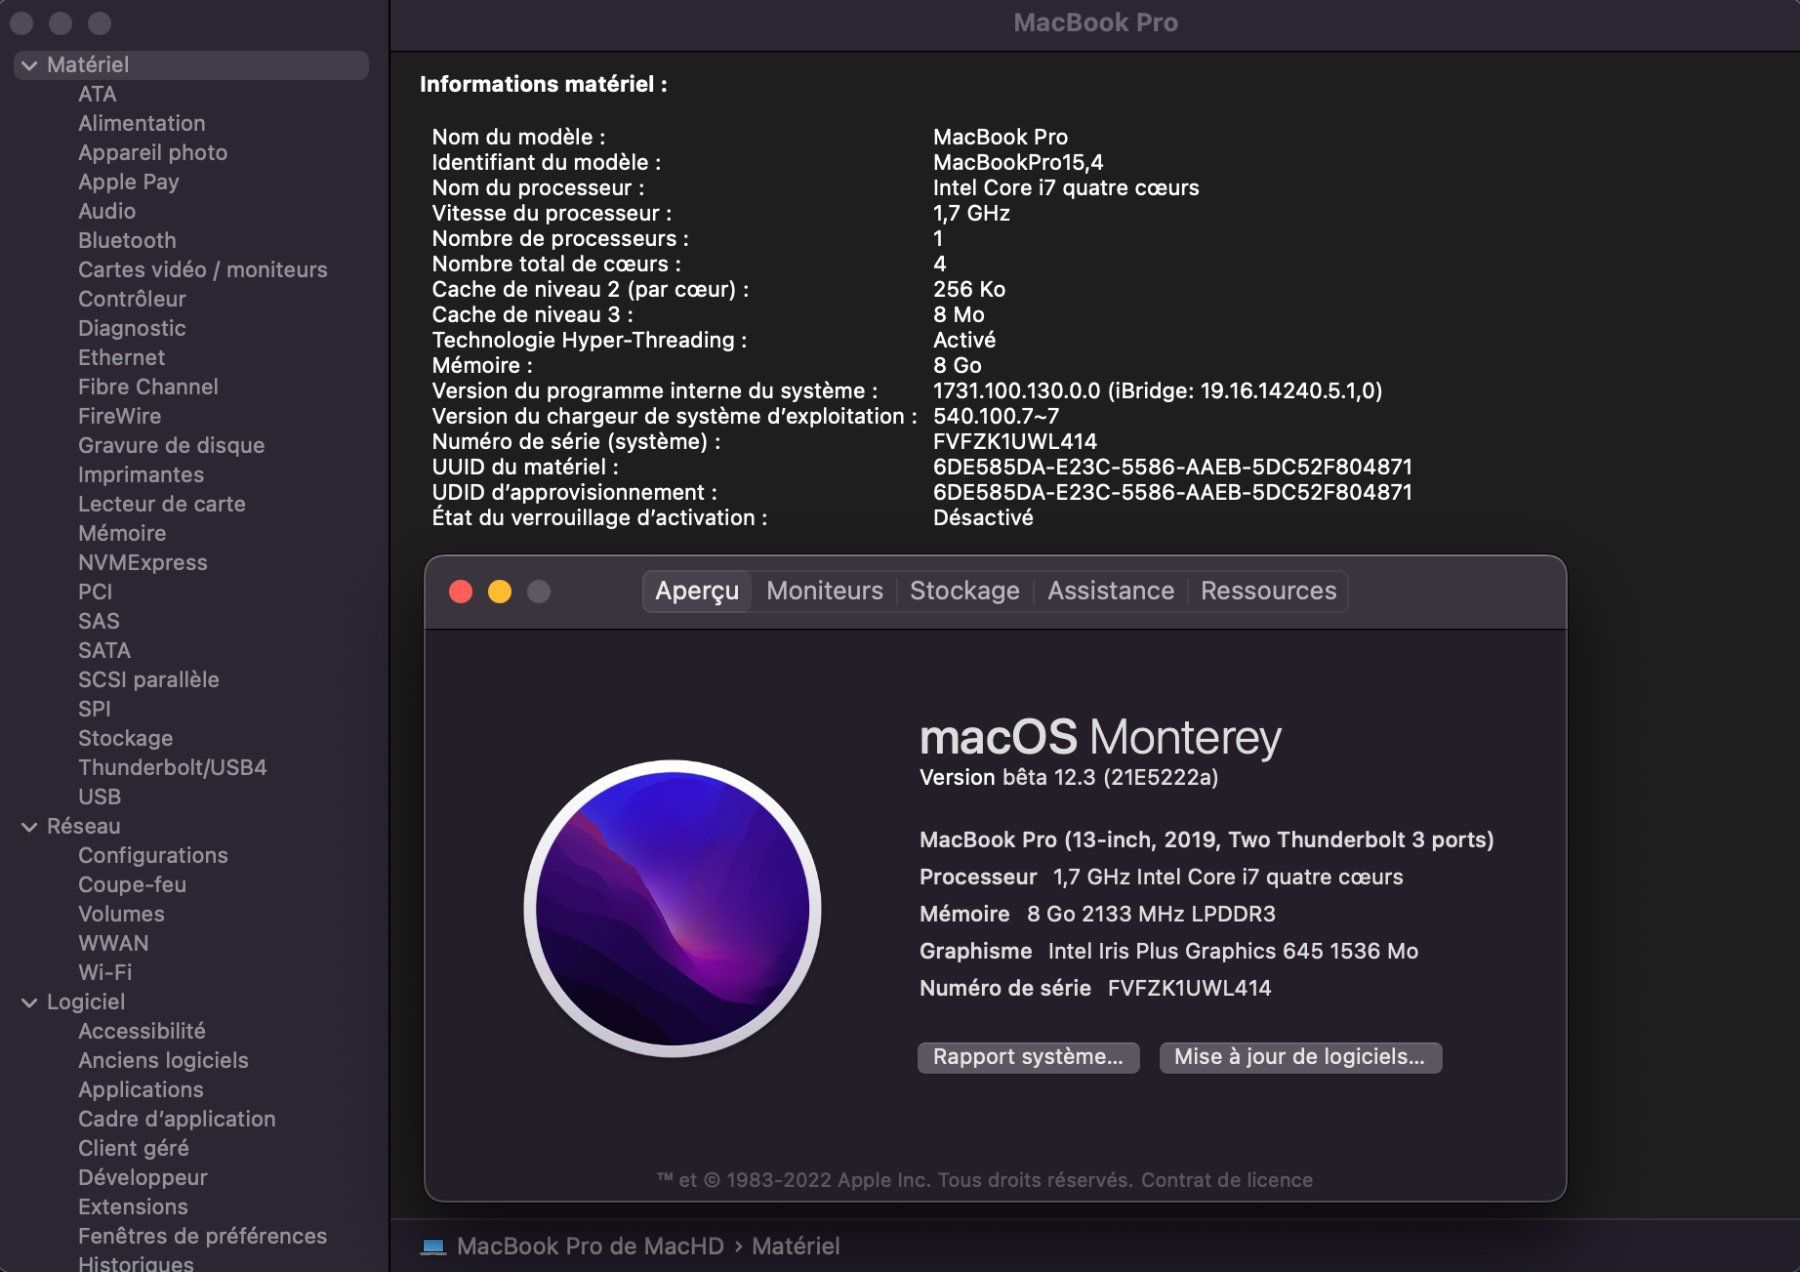Screen dimensions: 1800x1272
Task: Select SPI in the sidebar
Action: tap(95, 709)
